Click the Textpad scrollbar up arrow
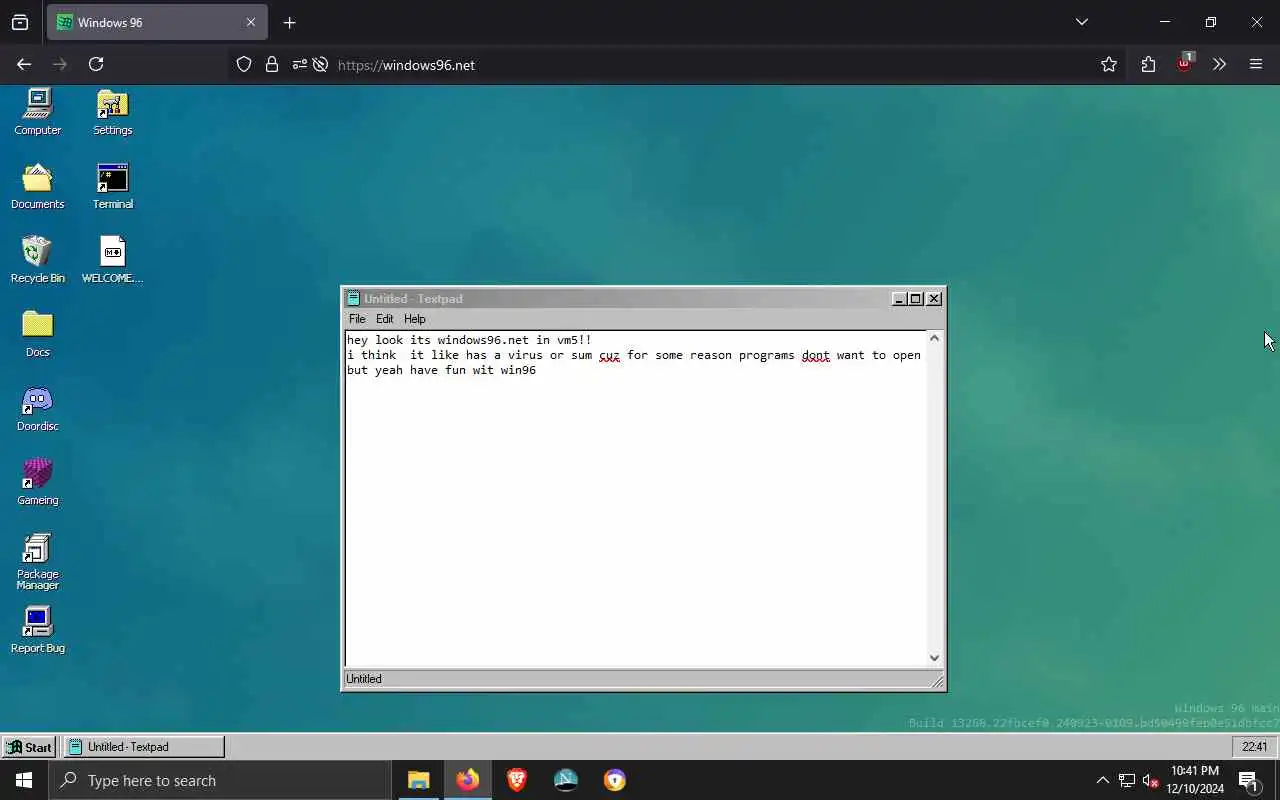 pyautogui.click(x=935, y=338)
